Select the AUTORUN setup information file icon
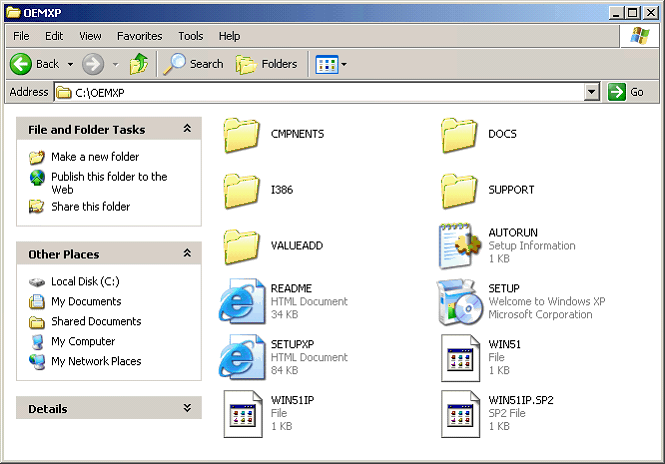The image size is (665, 464). click(459, 245)
